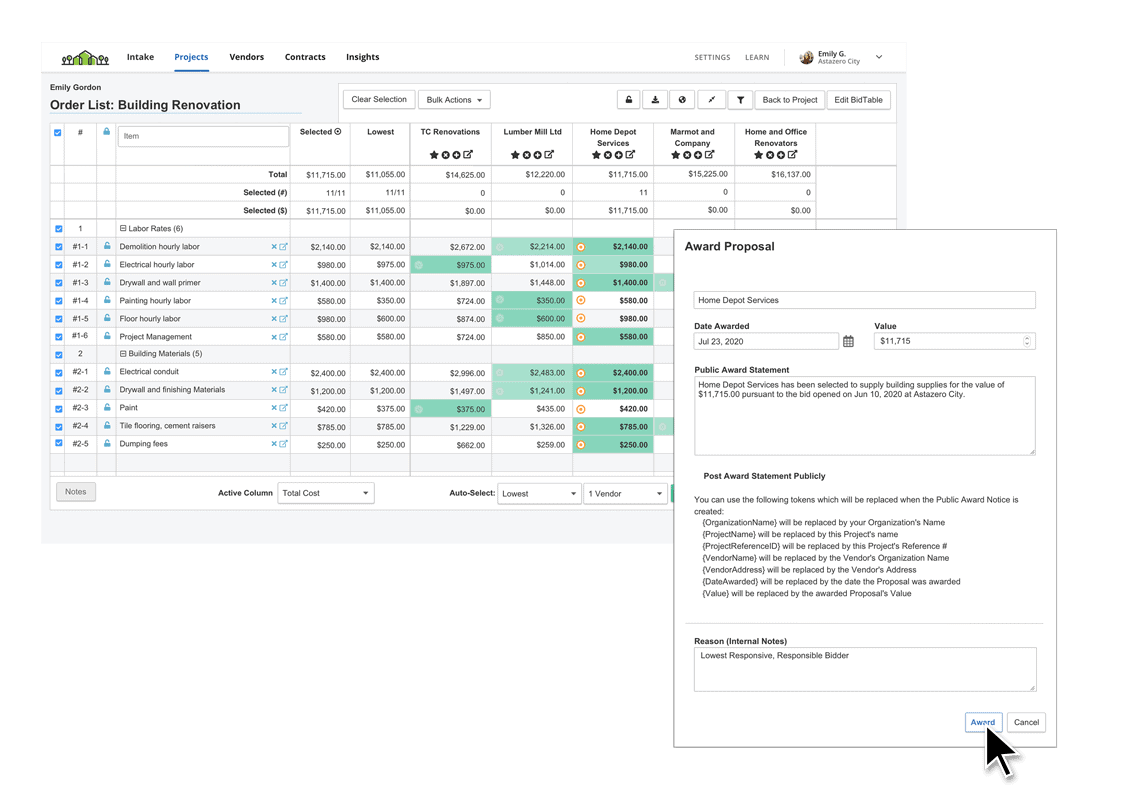Uncheck the Dumping fees row checkbox
The width and height of the screenshot is (1140, 800).
click(58, 444)
